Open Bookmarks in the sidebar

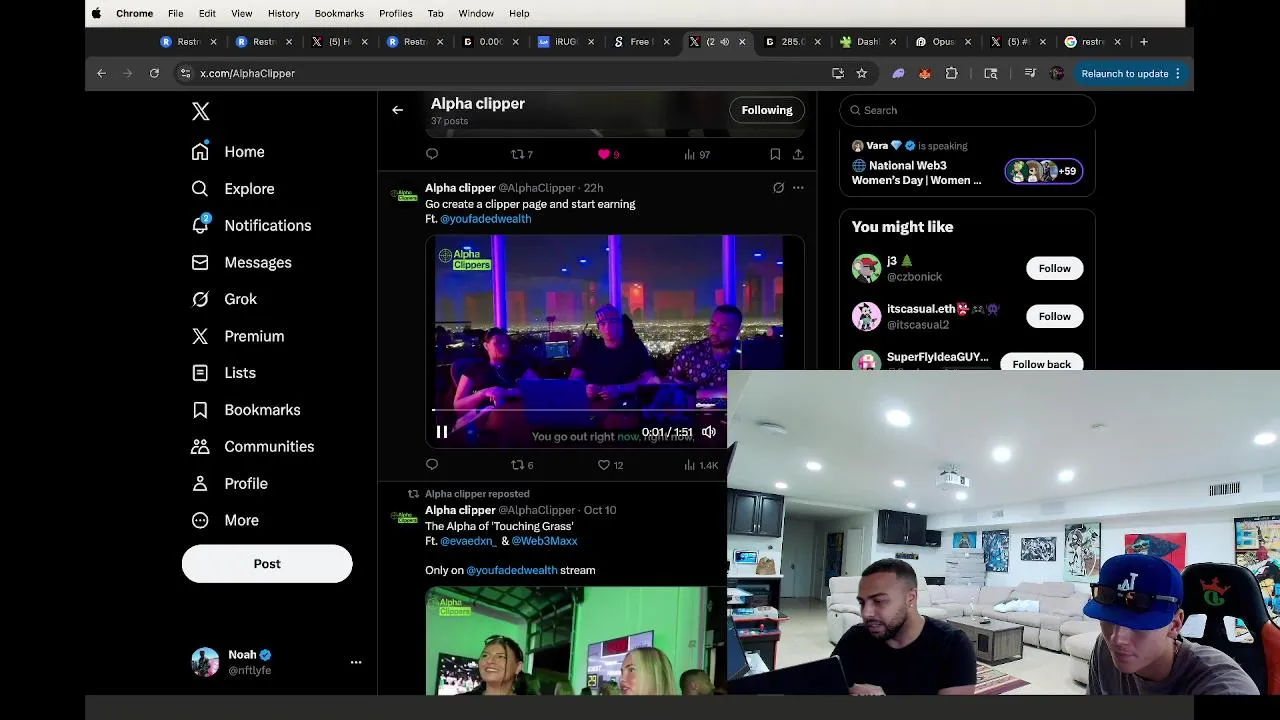point(245,410)
